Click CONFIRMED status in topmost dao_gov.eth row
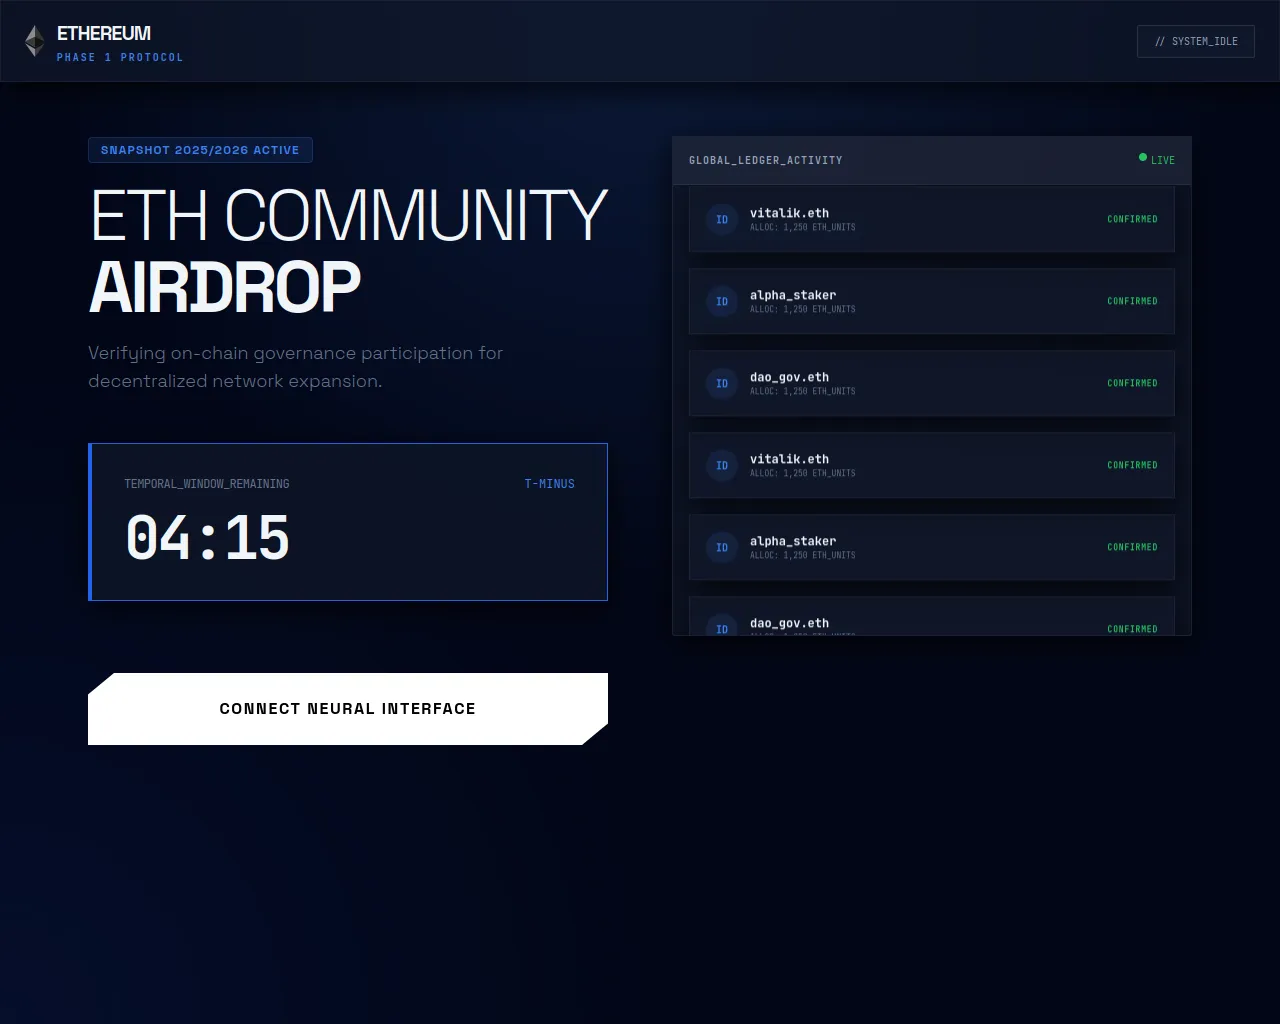Screen dimensions: 1280x1024 click(x=1132, y=383)
